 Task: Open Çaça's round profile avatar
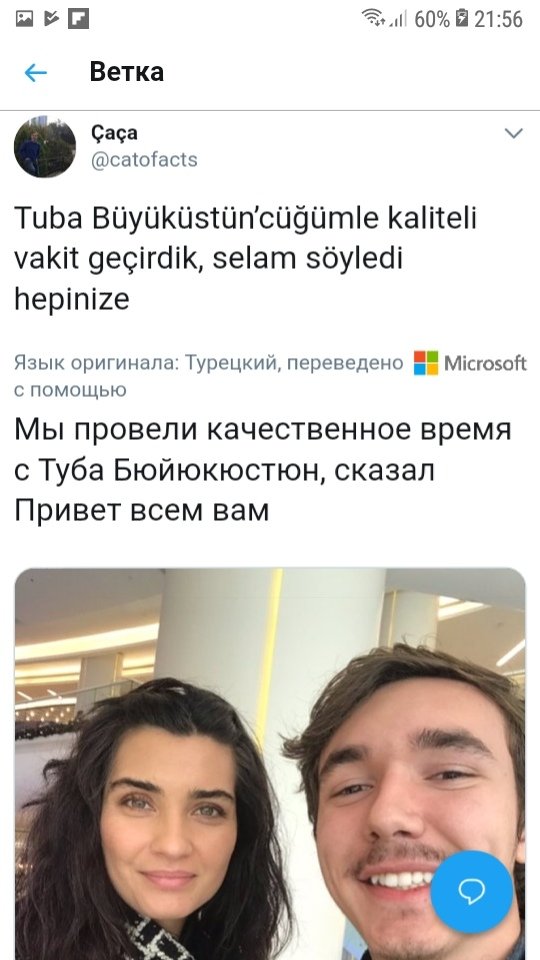coord(45,147)
